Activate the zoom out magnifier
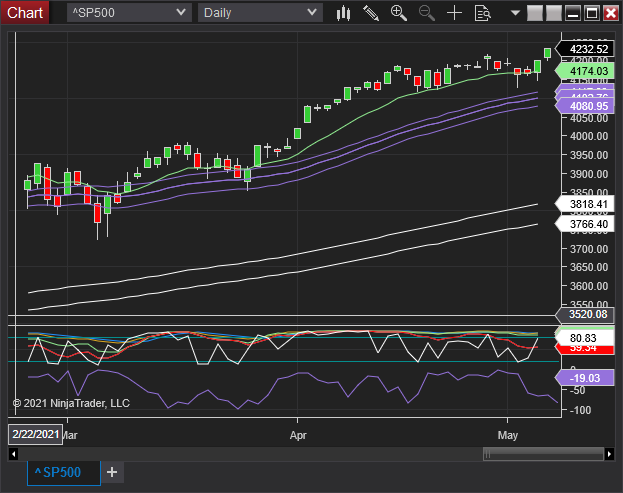 point(426,13)
